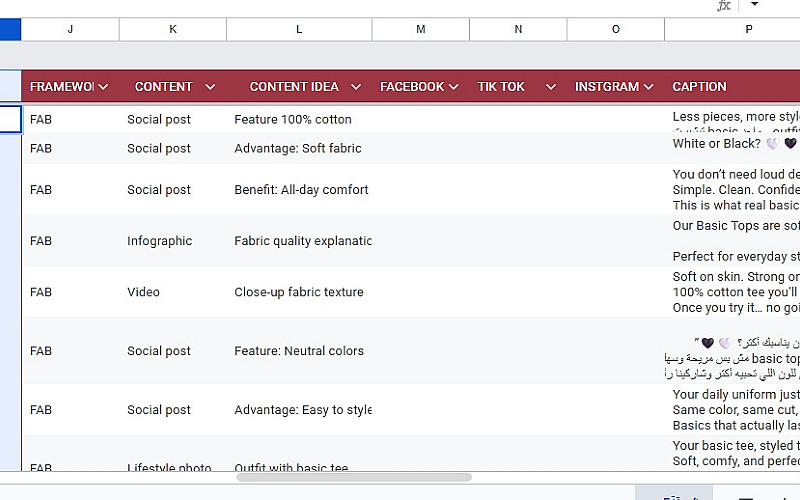
Task: Select column L header
Action: (299, 30)
